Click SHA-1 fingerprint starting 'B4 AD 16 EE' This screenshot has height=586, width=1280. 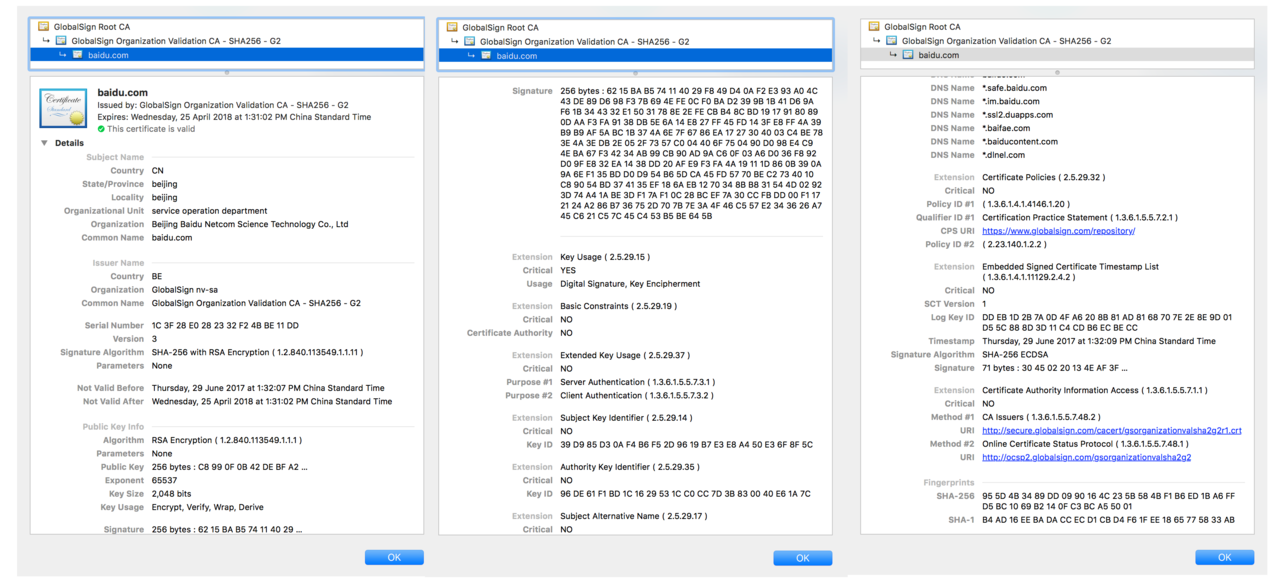pos(1108,520)
